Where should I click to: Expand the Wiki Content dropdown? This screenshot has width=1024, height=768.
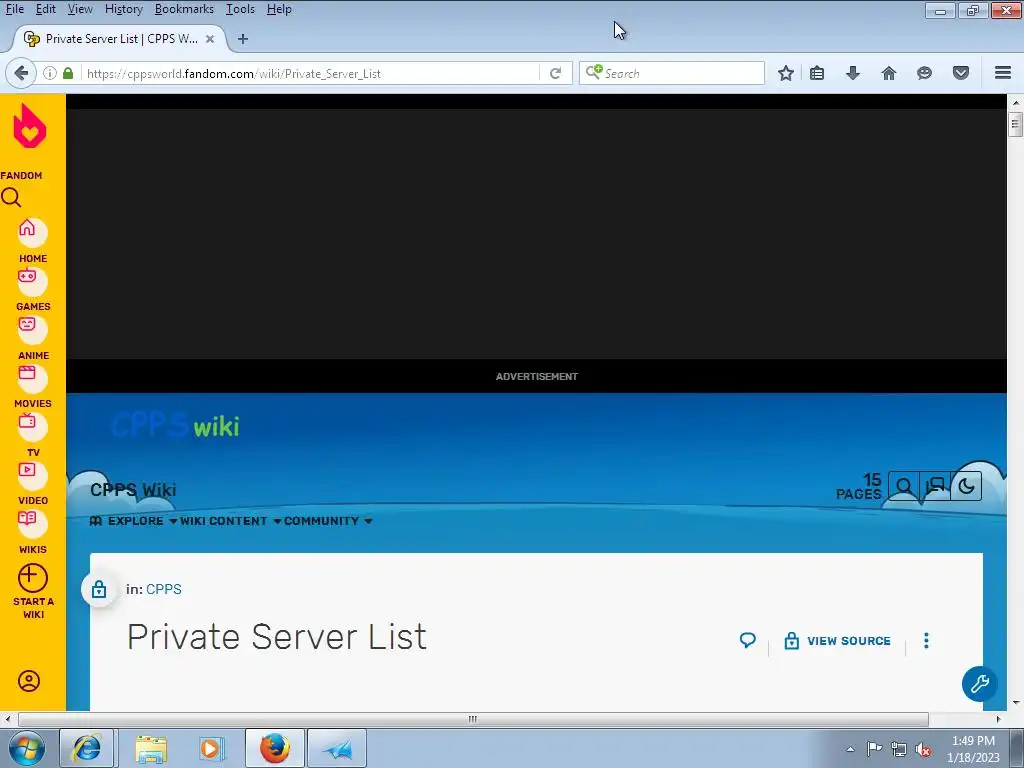pos(231,520)
